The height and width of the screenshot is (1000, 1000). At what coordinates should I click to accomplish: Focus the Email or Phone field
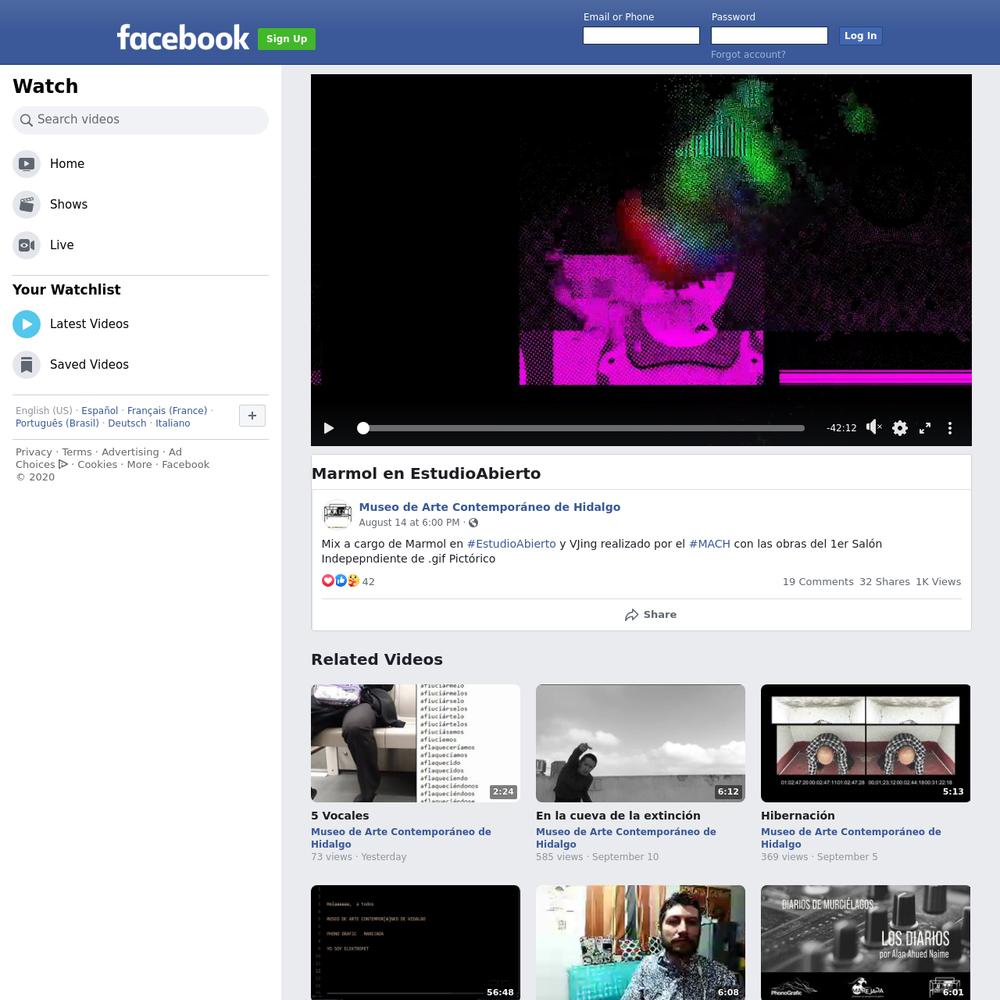[x=641, y=36]
